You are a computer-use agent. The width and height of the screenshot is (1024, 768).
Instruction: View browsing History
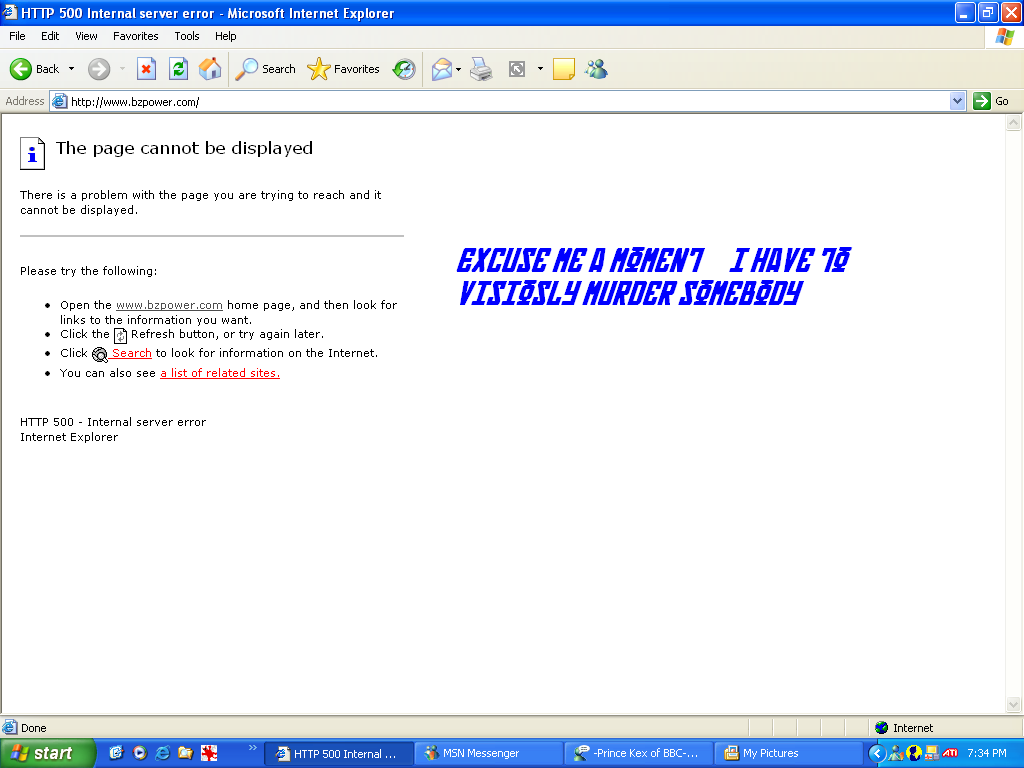tap(403, 69)
